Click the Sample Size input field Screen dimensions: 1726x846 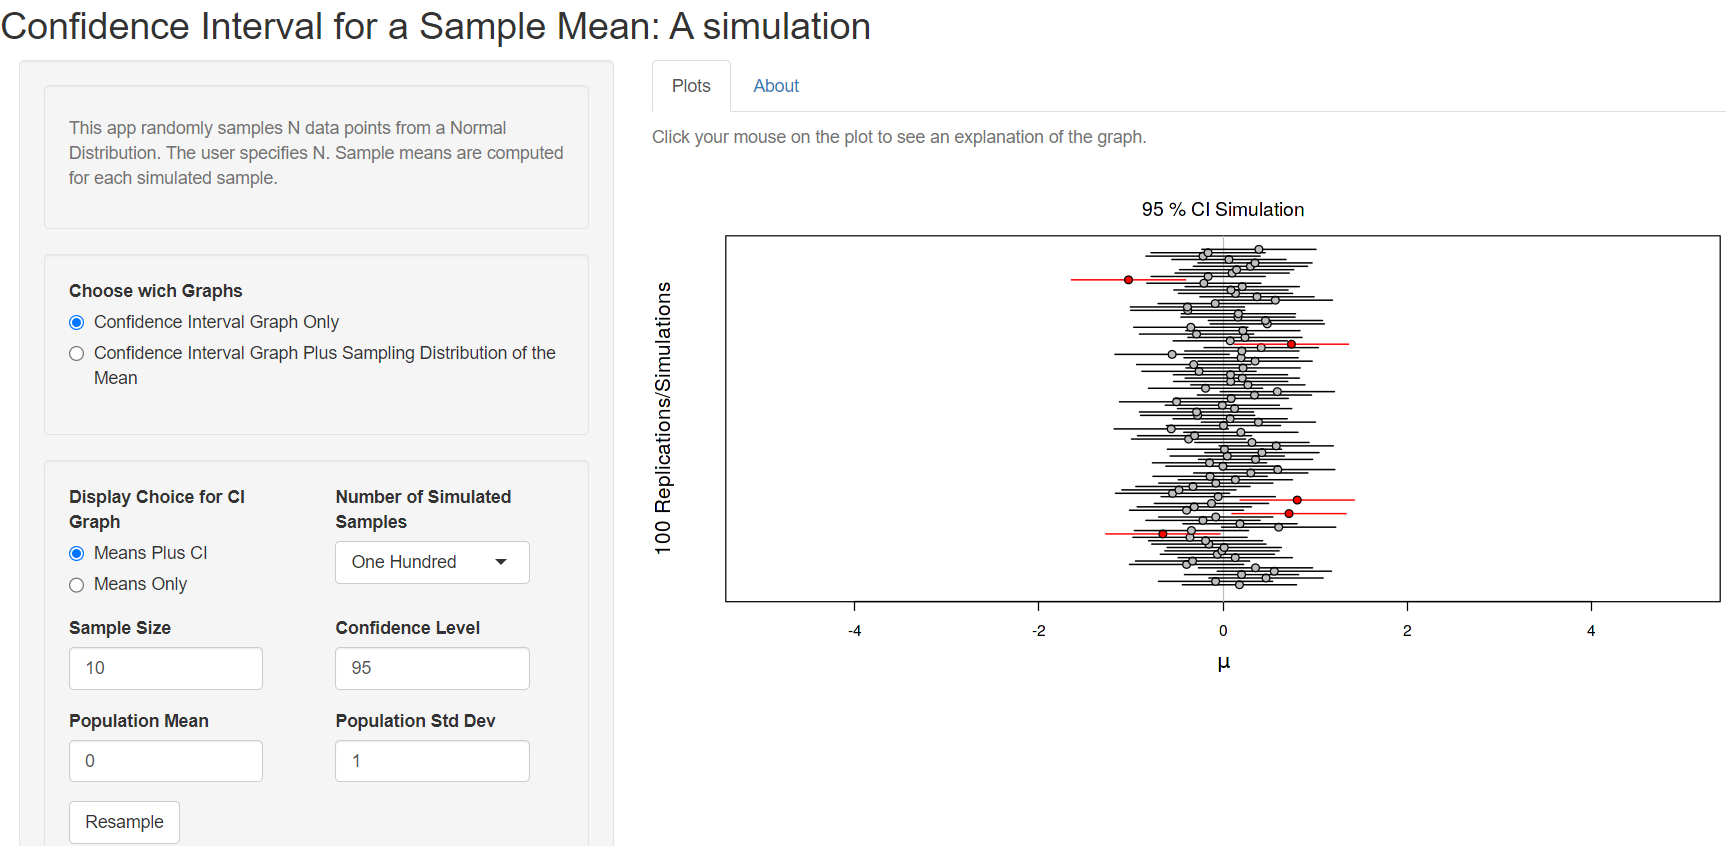tap(166, 668)
